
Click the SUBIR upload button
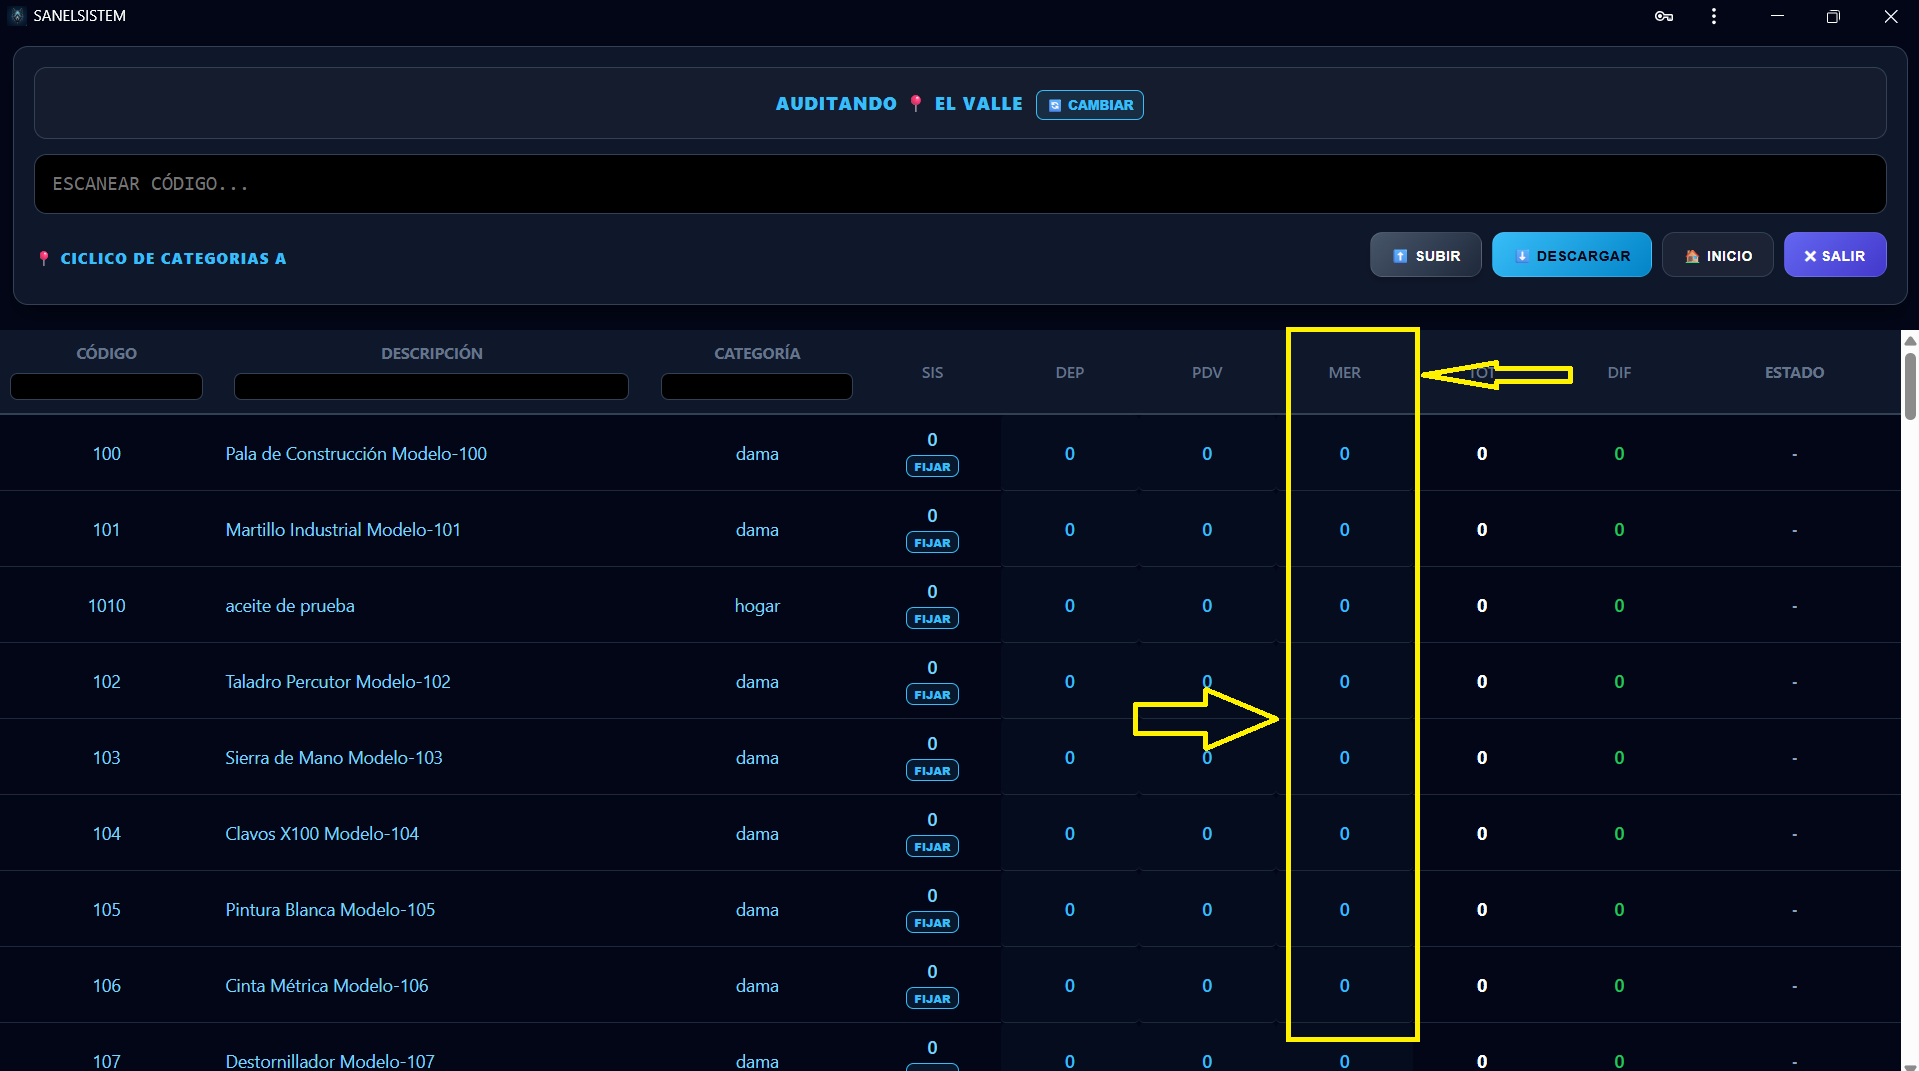click(x=1425, y=256)
